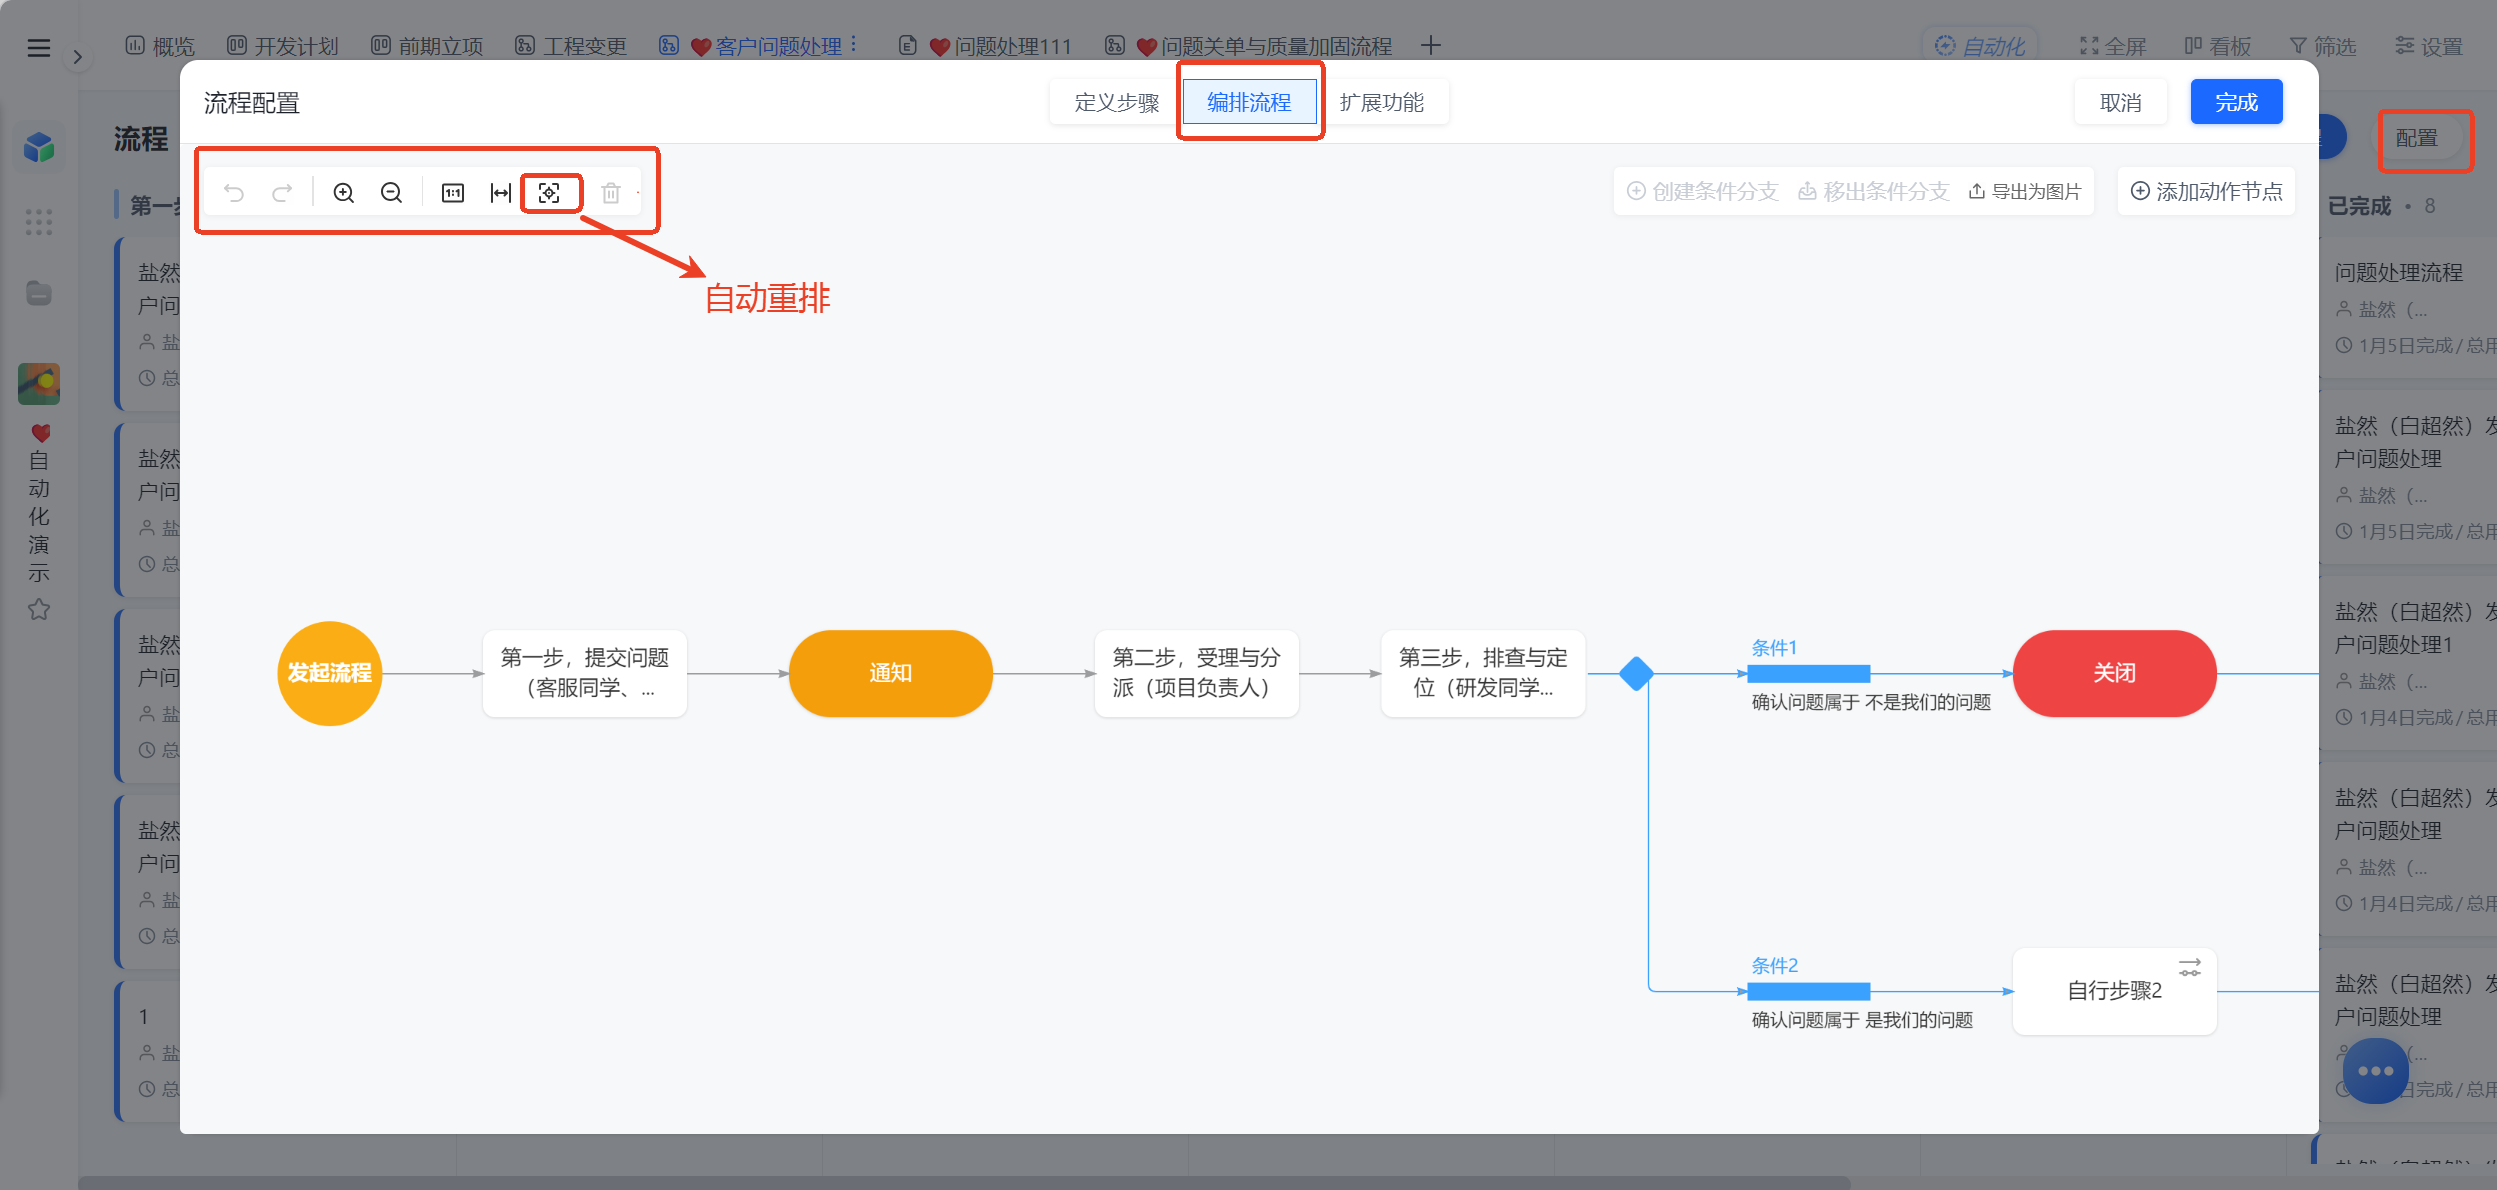
Task: Click the blue cube app logo
Action: point(39,147)
